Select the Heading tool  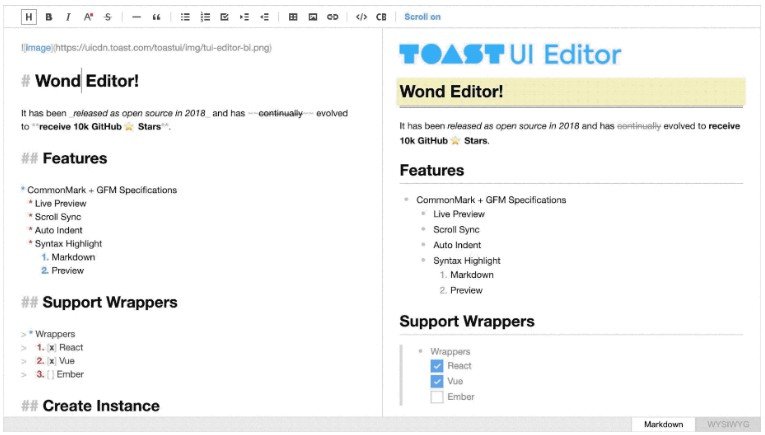[x=29, y=17]
